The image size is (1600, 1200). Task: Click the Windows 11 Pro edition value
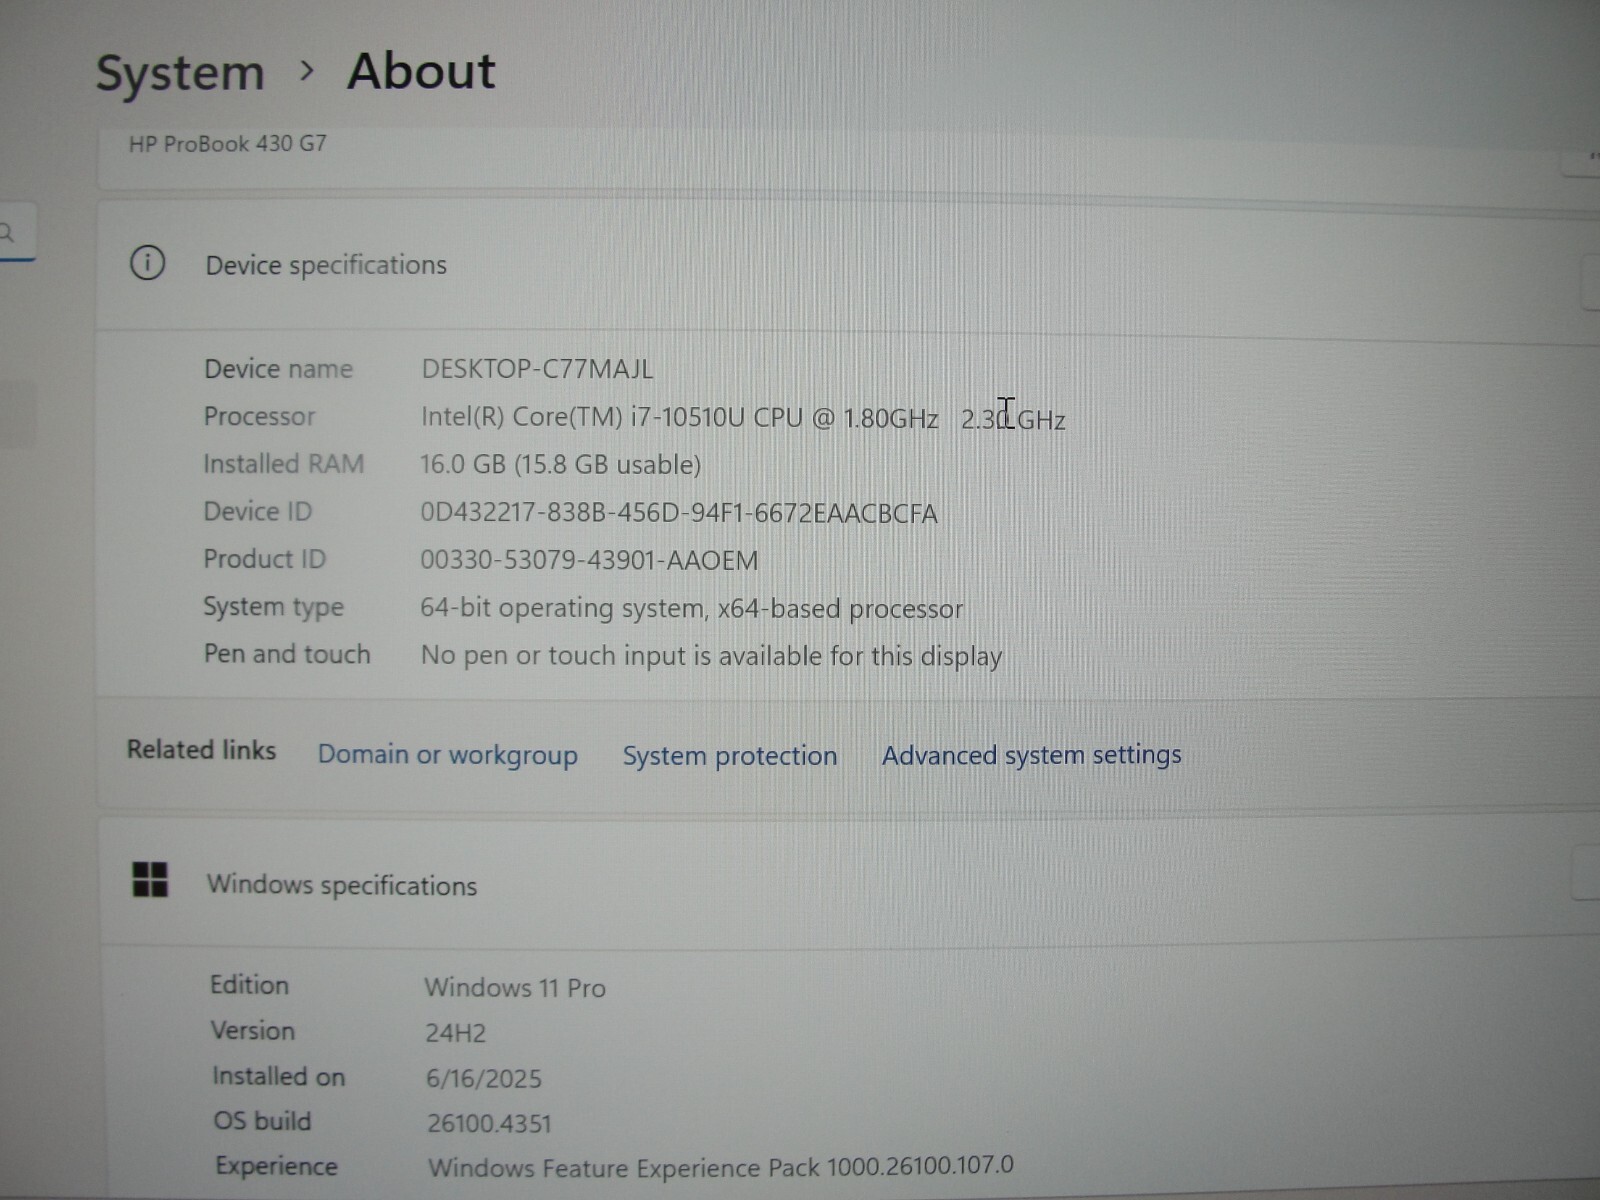[x=515, y=987]
